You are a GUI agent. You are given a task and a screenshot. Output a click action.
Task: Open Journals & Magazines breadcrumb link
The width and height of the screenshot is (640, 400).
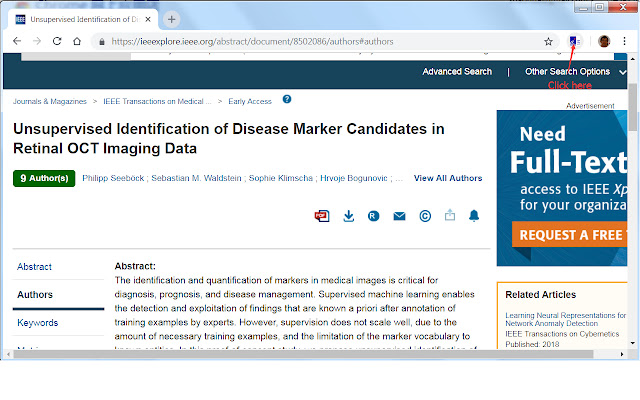click(49, 101)
